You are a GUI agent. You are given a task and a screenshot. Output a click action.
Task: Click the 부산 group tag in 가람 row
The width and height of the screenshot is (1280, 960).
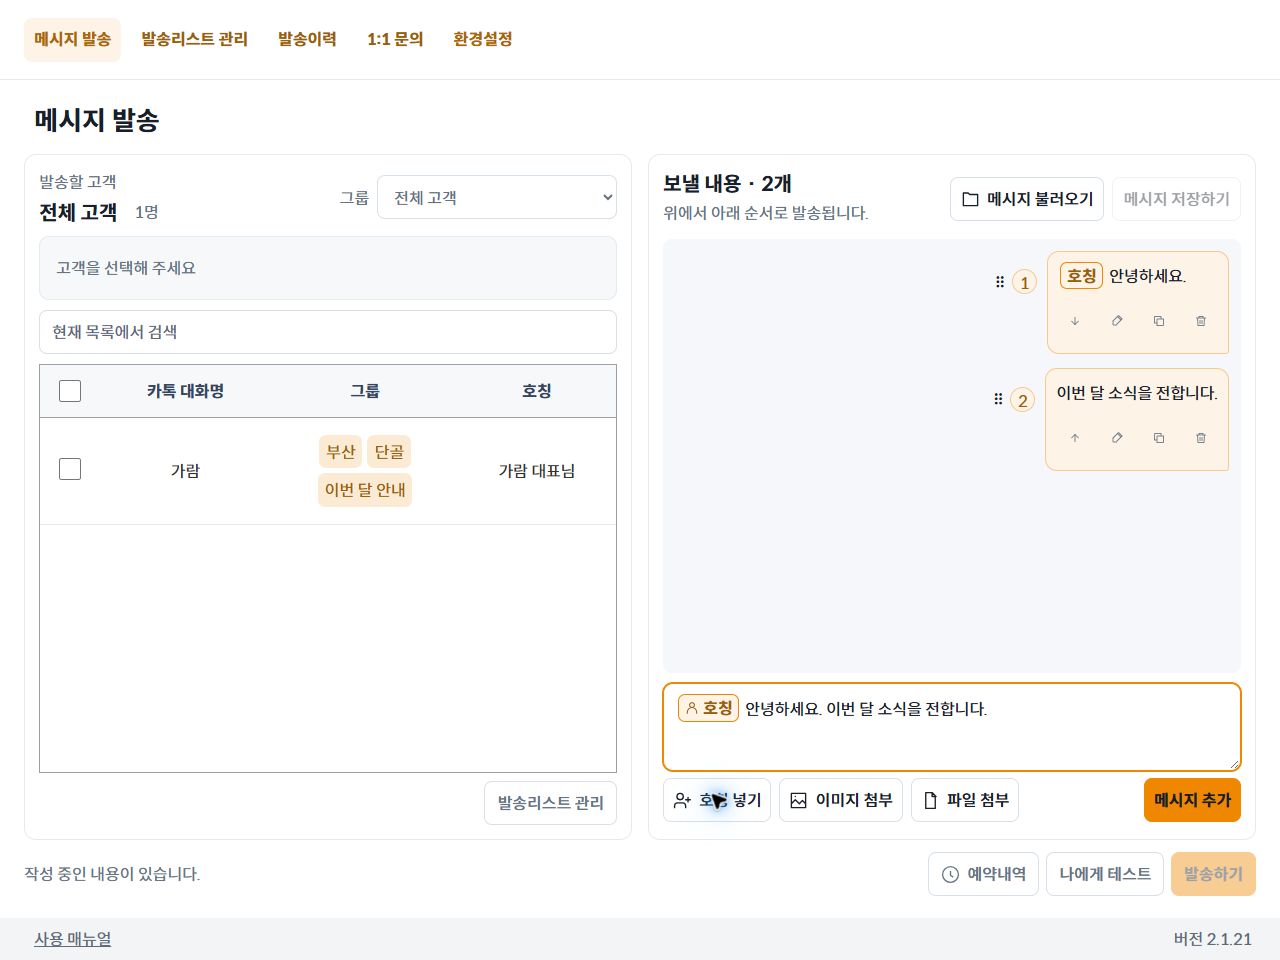click(x=341, y=452)
